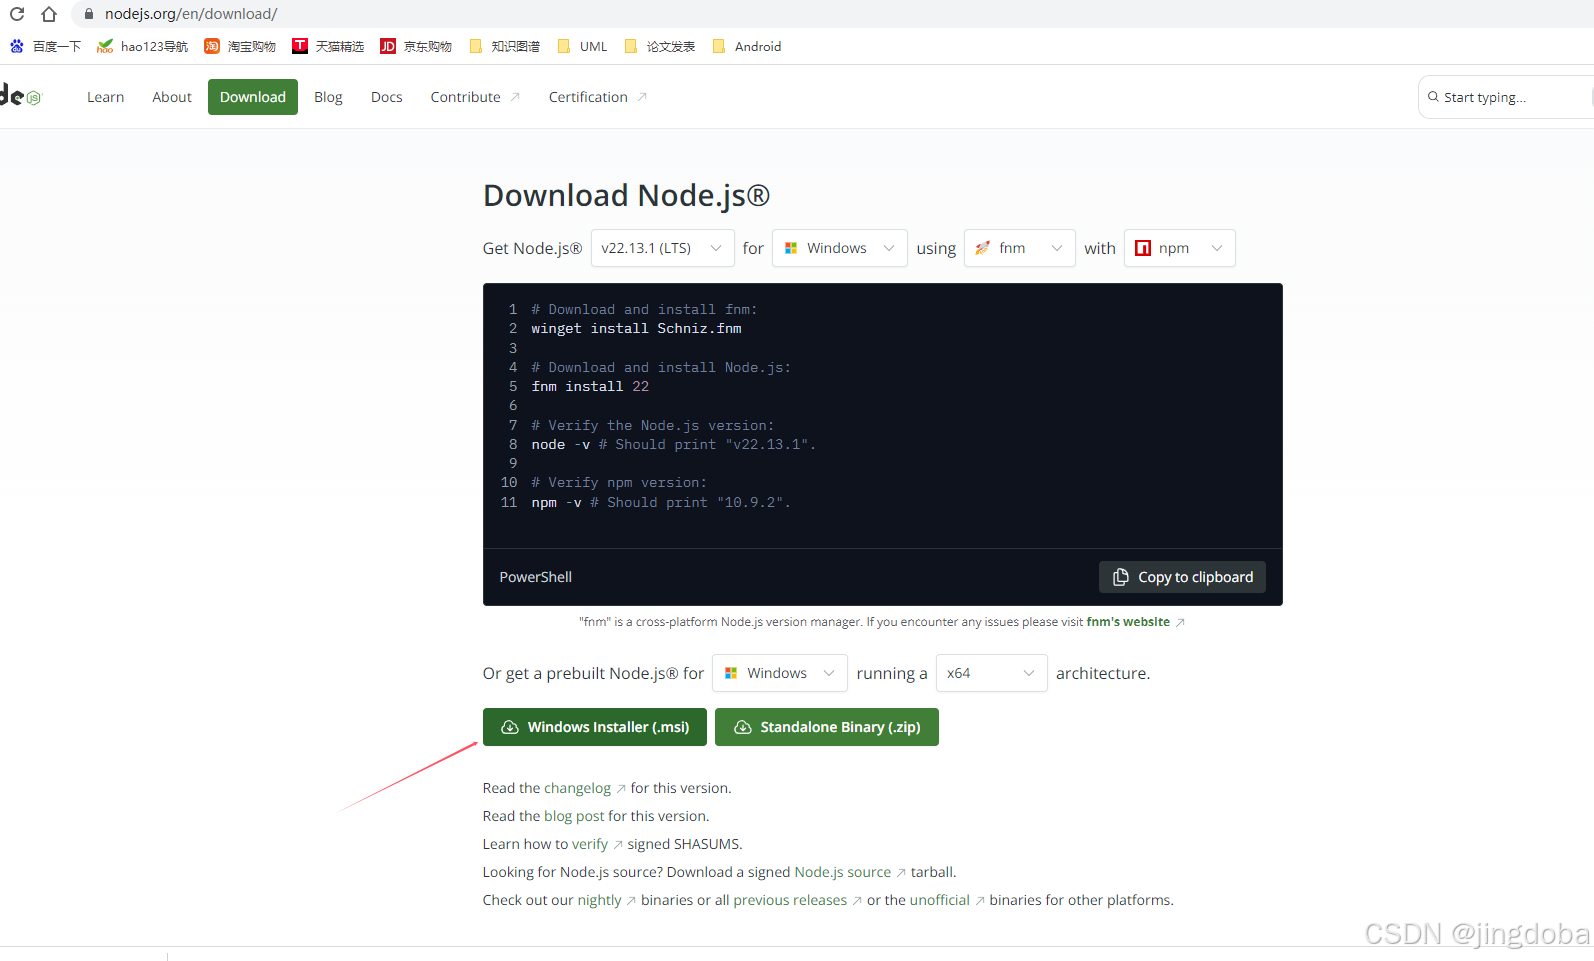Download the Windows Installer (.msi)
1594x961 pixels.
(595, 727)
